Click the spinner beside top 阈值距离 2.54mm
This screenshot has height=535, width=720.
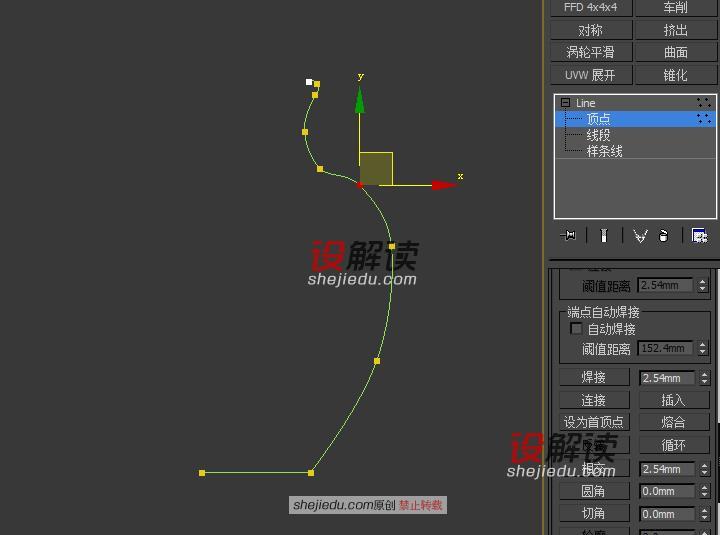point(703,285)
